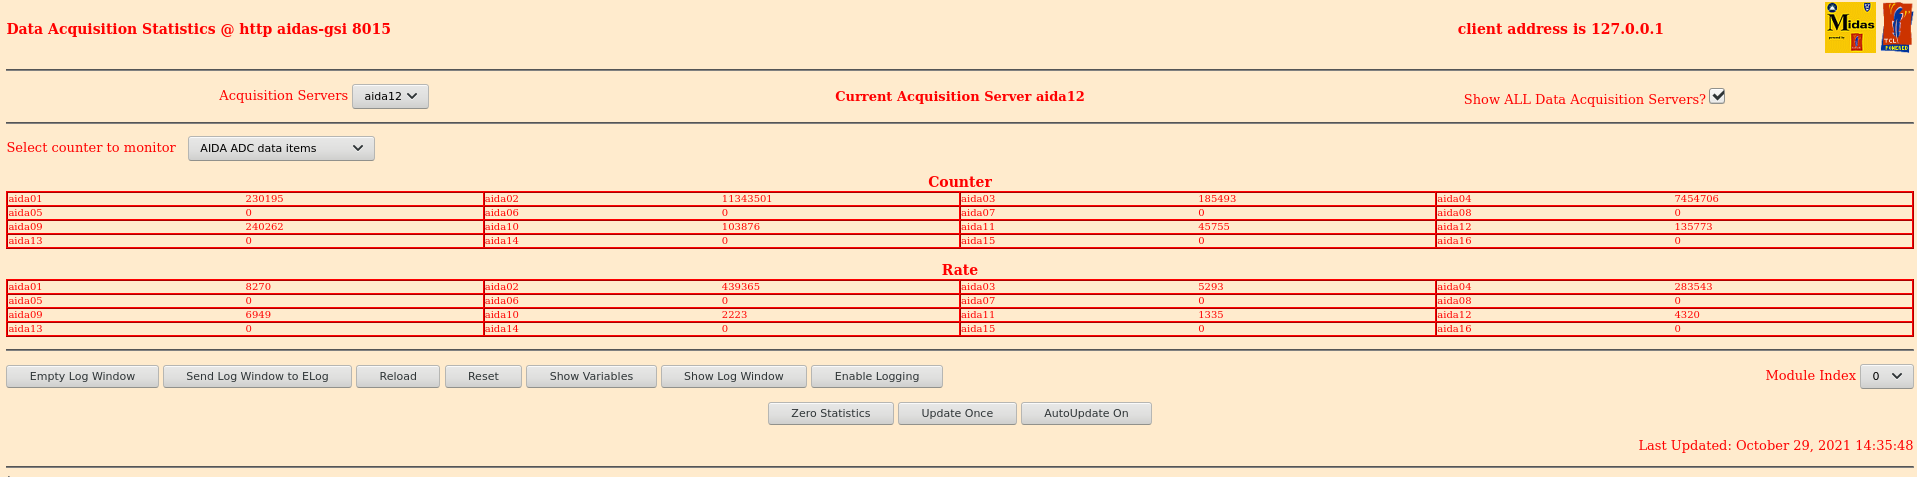This screenshot has width=1917, height=477.
Task: Turn AutoUpdate On
Action: [1086, 414]
